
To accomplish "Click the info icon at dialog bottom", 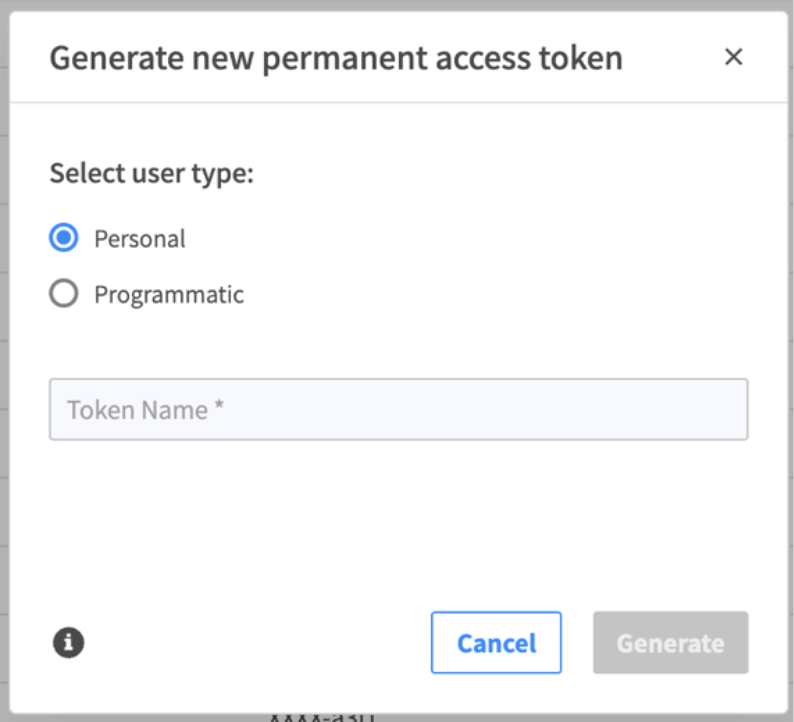I will pos(68,642).
